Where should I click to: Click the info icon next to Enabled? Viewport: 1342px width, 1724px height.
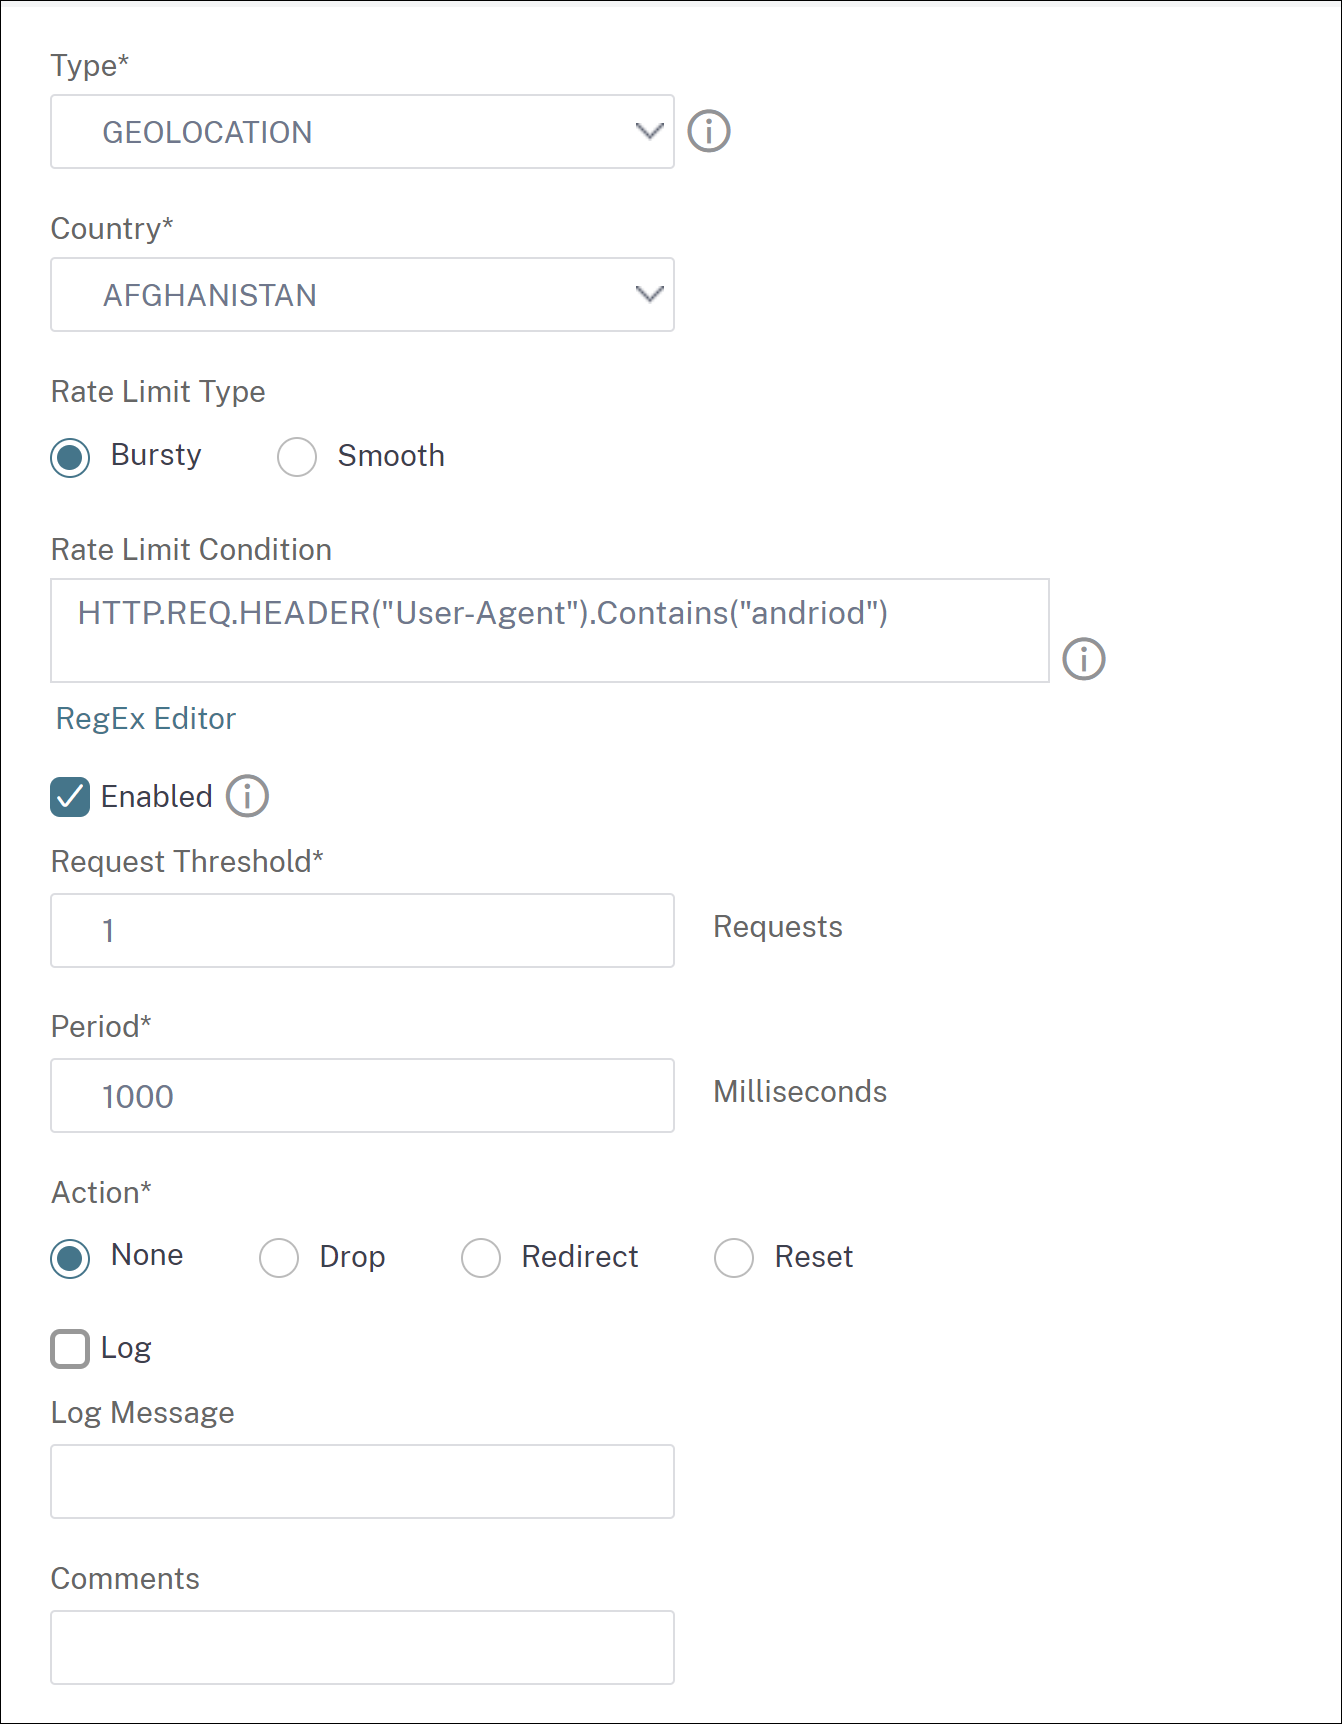[x=247, y=796]
